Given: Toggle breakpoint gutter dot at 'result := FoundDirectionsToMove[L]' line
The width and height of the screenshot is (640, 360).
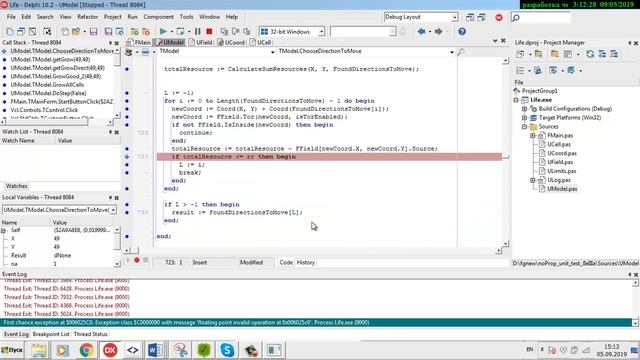Looking at the screenshot, I should pos(127,212).
